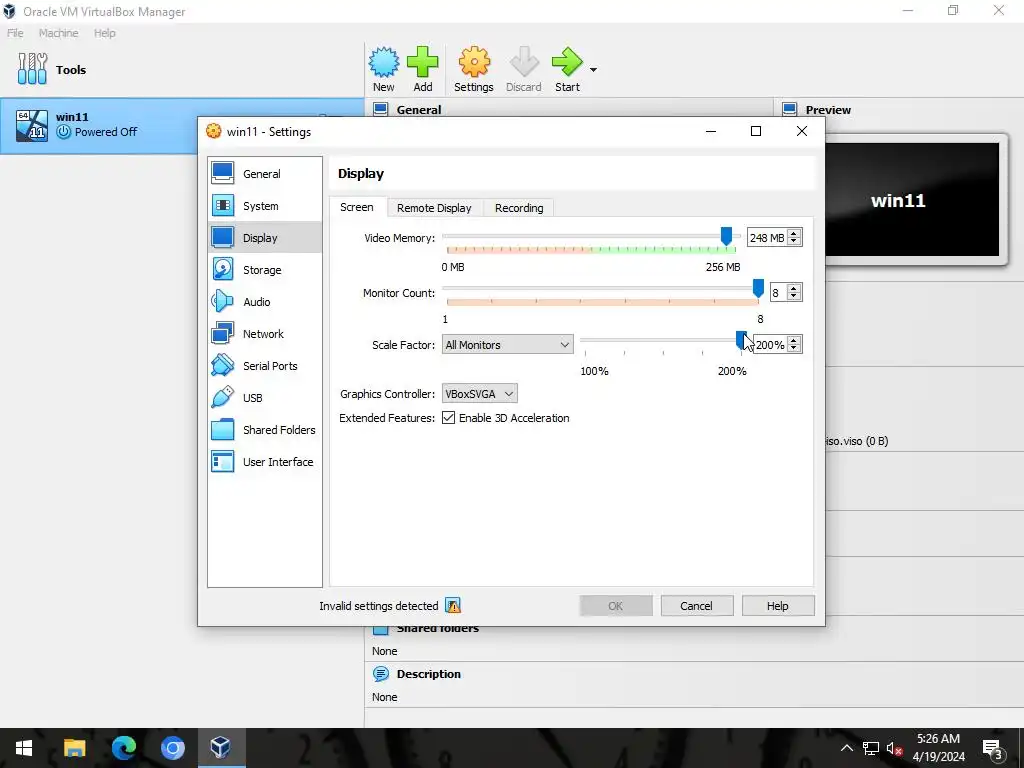Click the Monitor Count value field
Image resolution: width=1024 pixels, height=768 pixels.
778,293
